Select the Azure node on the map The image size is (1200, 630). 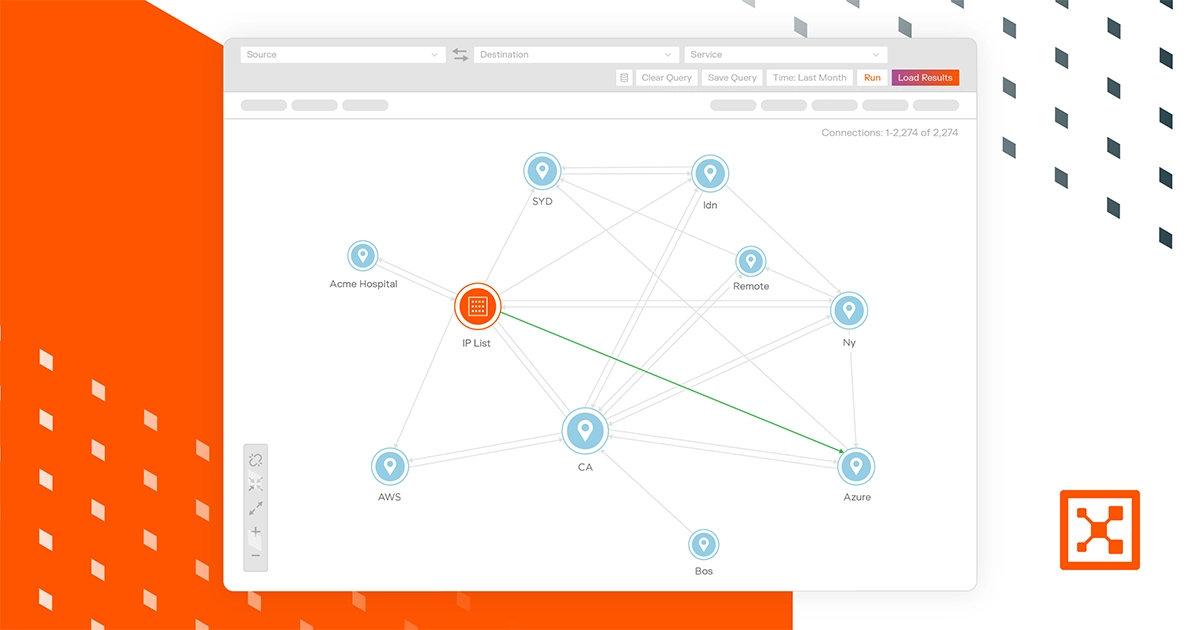pos(856,465)
